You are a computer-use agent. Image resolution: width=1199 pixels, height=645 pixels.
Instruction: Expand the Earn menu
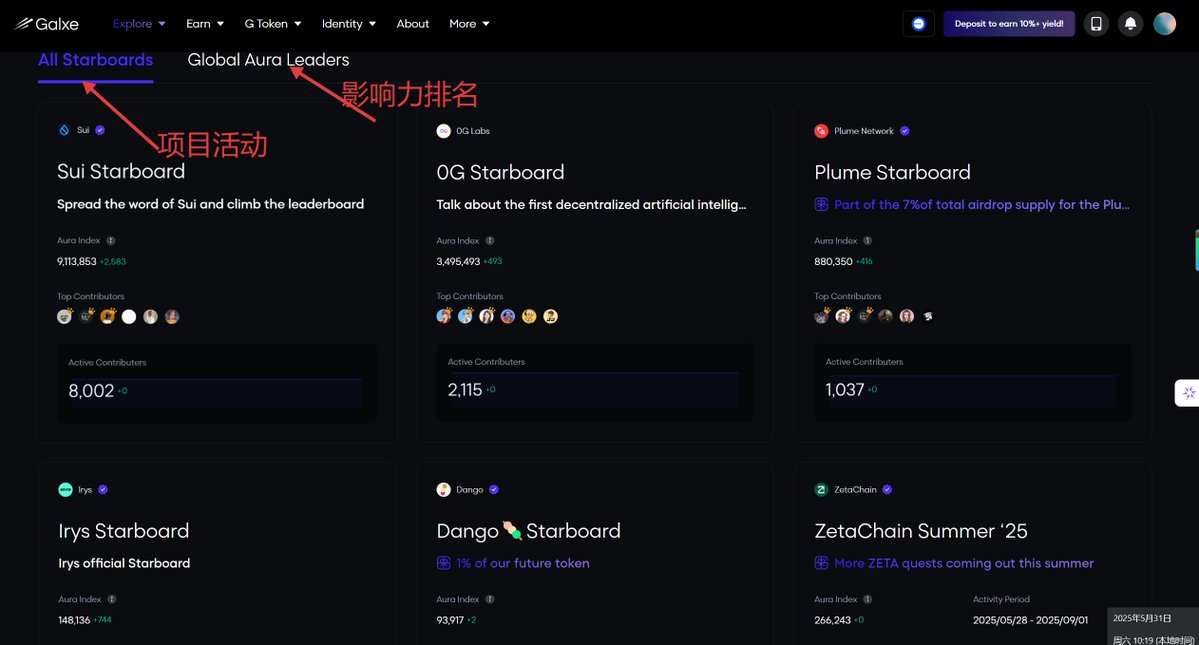tap(205, 24)
